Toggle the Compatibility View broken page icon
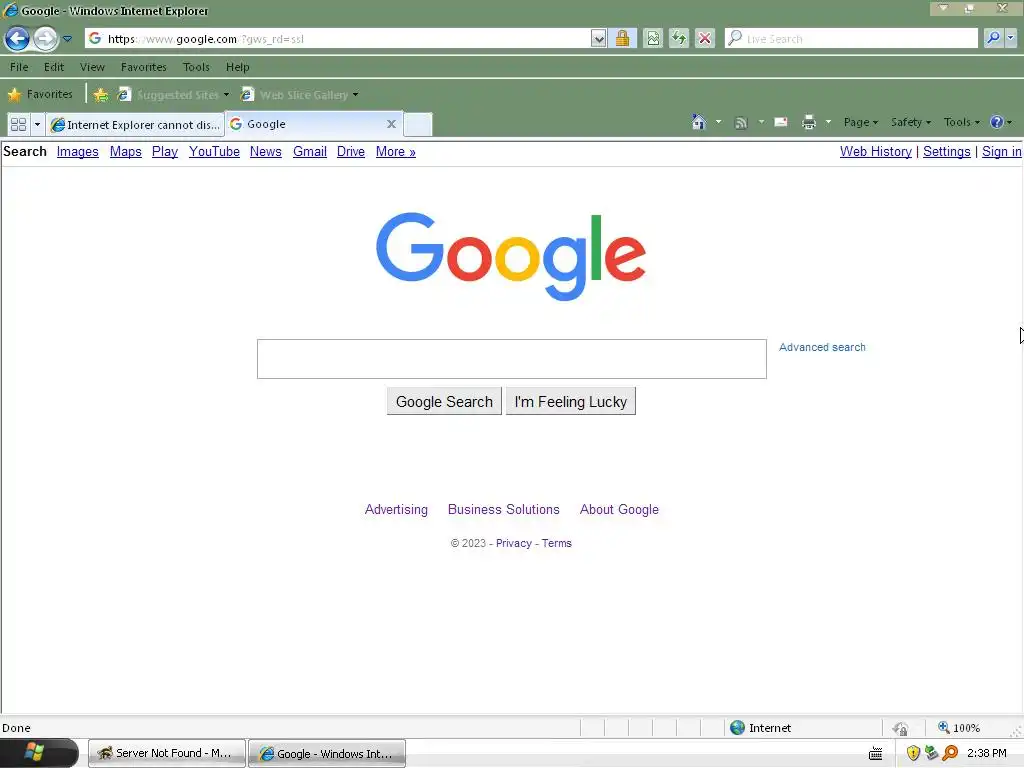1024x768 pixels. [x=653, y=39]
